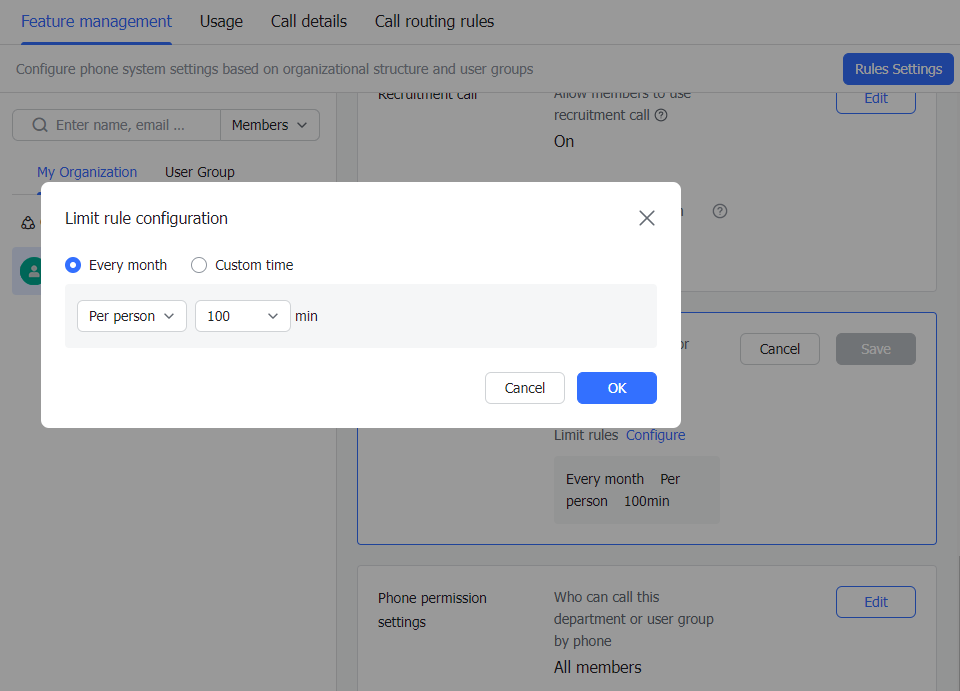Click the search magnifier icon
The height and width of the screenshot is (691, 960).
[38, 124]
